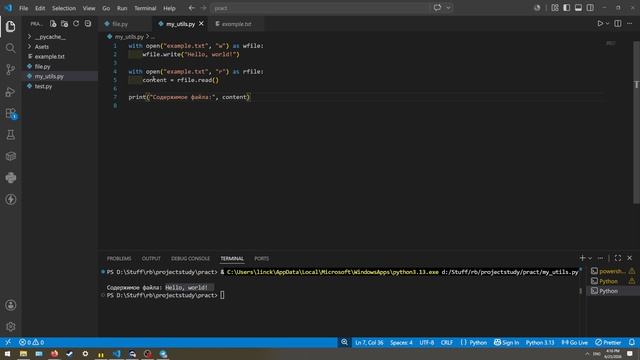Open the run button dropdown arrow
Image resolution: width=640 pixels, height=360 pixels.
[607, 24]
